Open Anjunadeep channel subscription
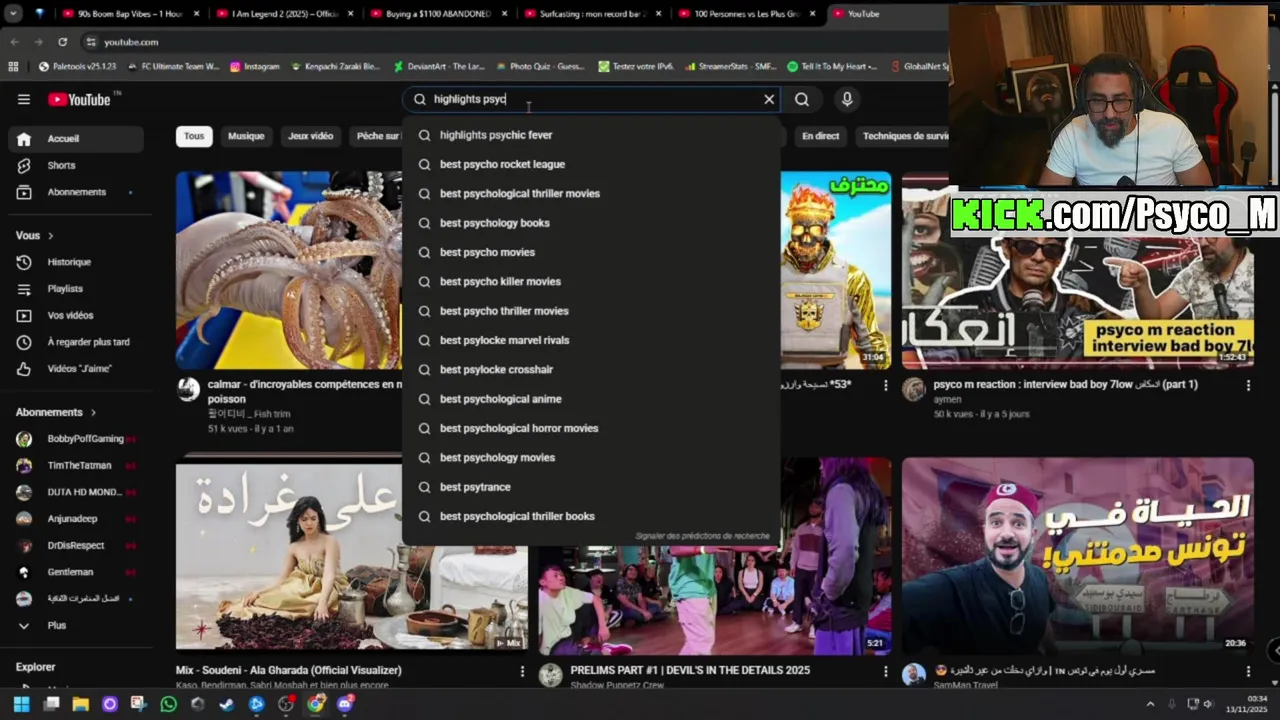This screenshot has width=1280, height=720. click(76, 519)
